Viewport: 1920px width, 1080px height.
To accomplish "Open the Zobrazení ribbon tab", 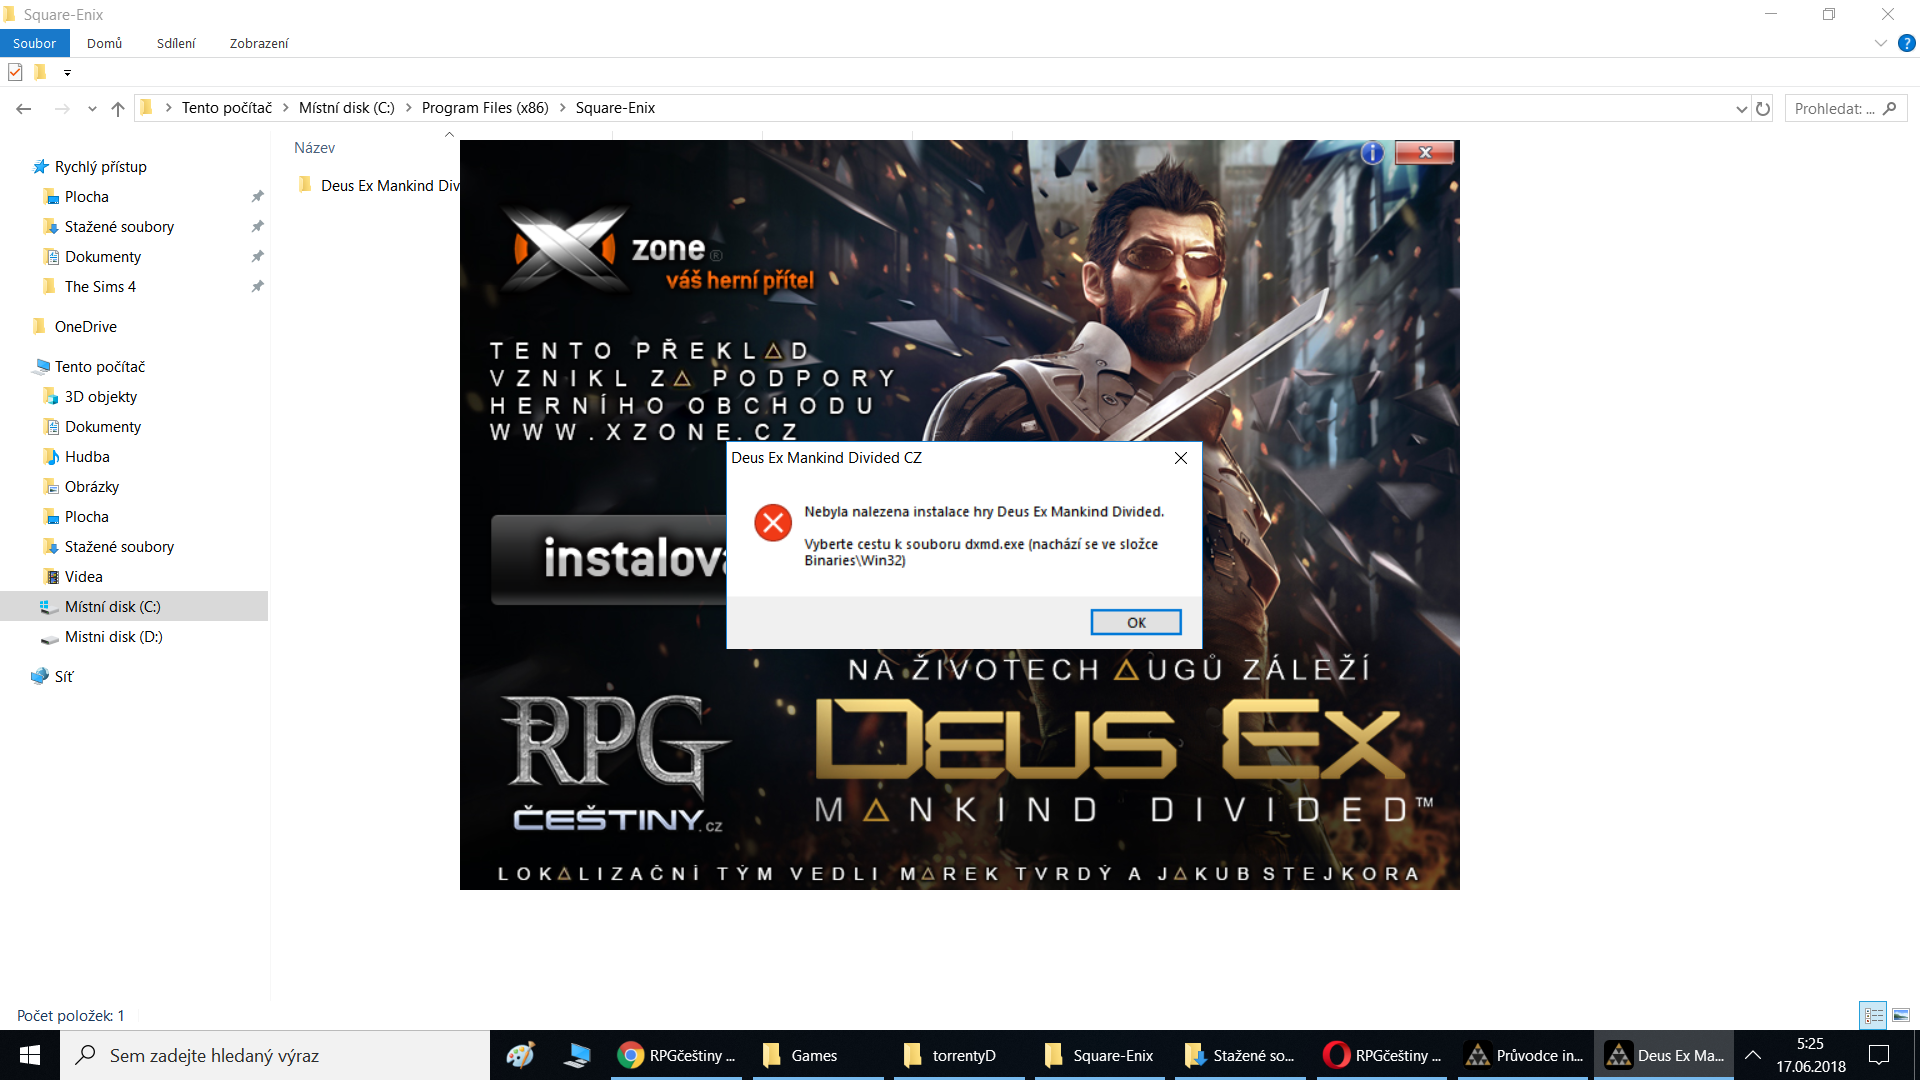I will [259, 43].
